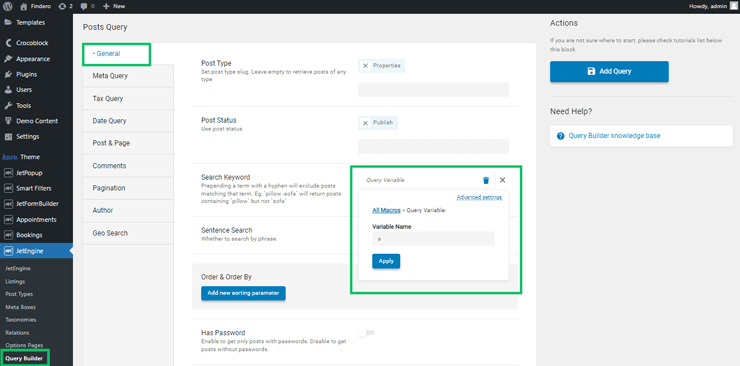
Task: Switch to the Date Query tab
Action: click(x=128, y=121)
